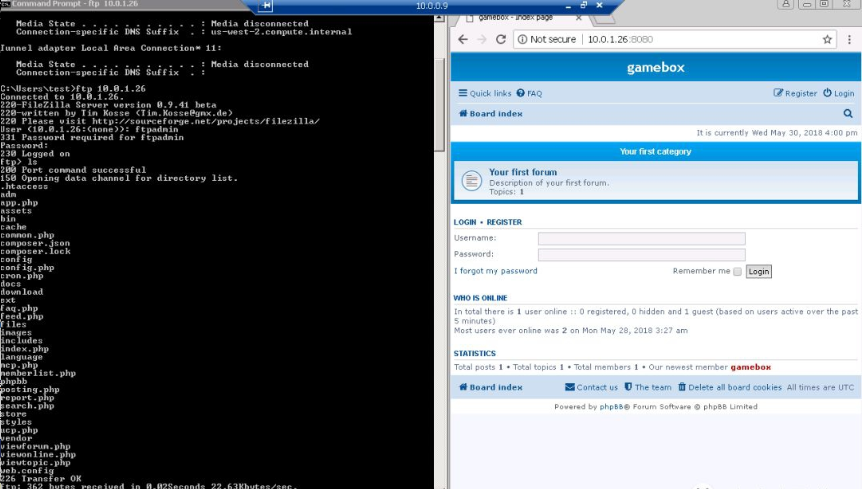Click 'index.php' in the FTP listing
Image resolution: width=862 pixels, height=489 pixels.
tap(25, 349)
